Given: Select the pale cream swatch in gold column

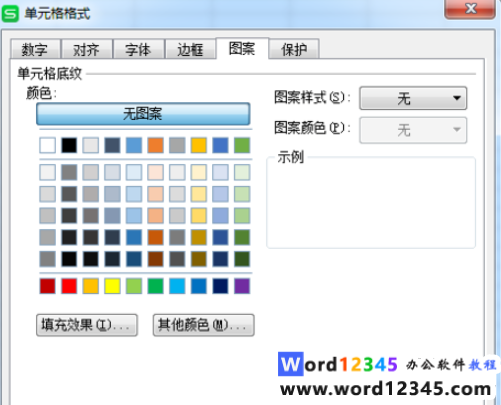Looking at the screenshot, I should 199,172.
